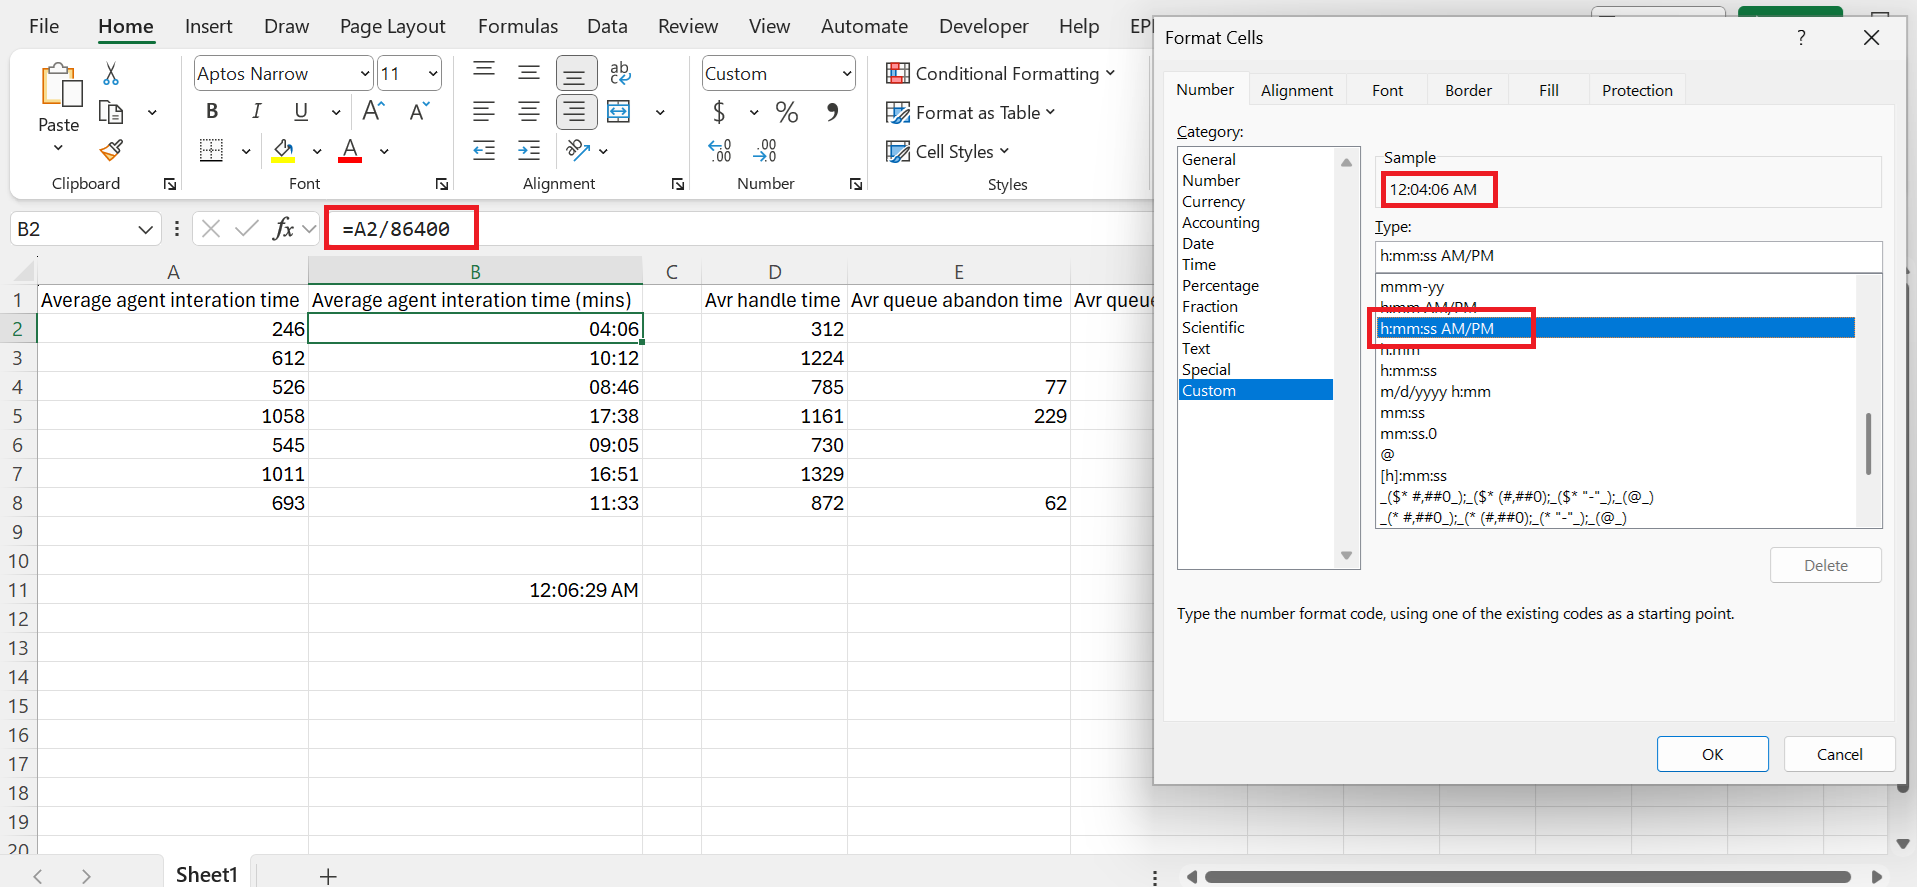This screenshot has width=1917, height=887.
Task: Click the formula bar Enter checkmark
Action: coord(246,229)
